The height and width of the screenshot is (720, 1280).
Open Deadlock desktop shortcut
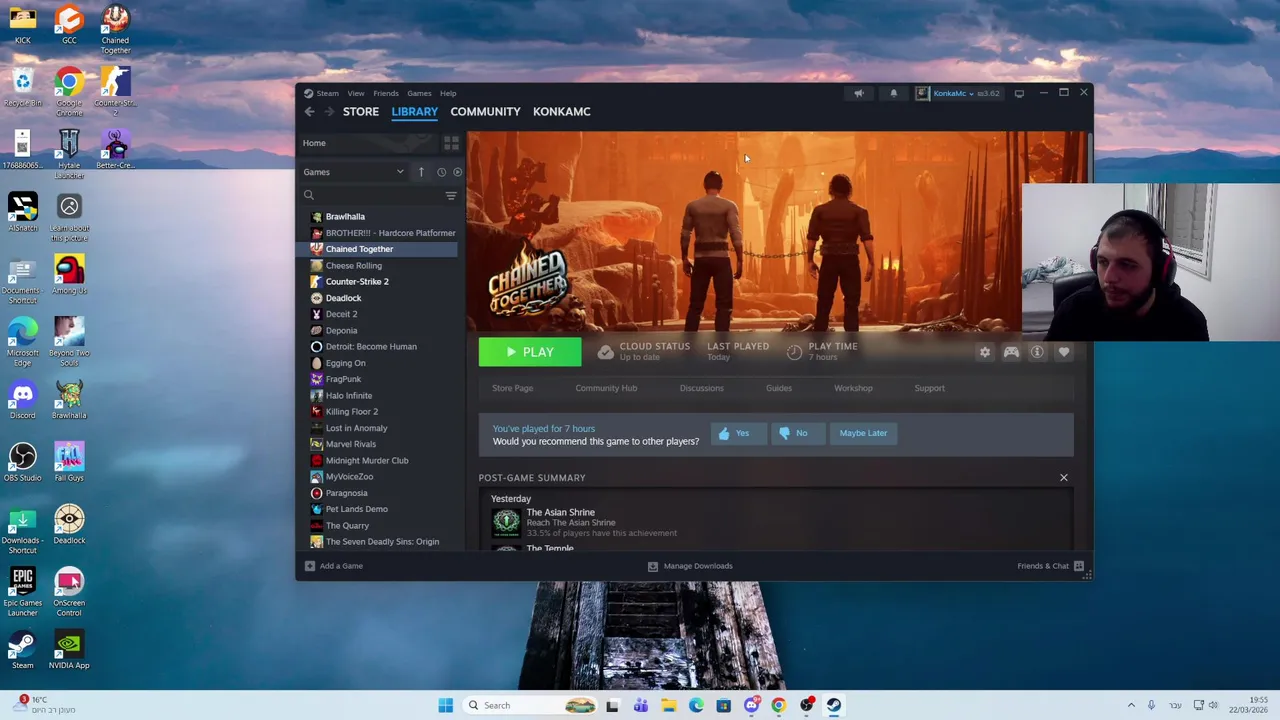[x=69, y=524]
